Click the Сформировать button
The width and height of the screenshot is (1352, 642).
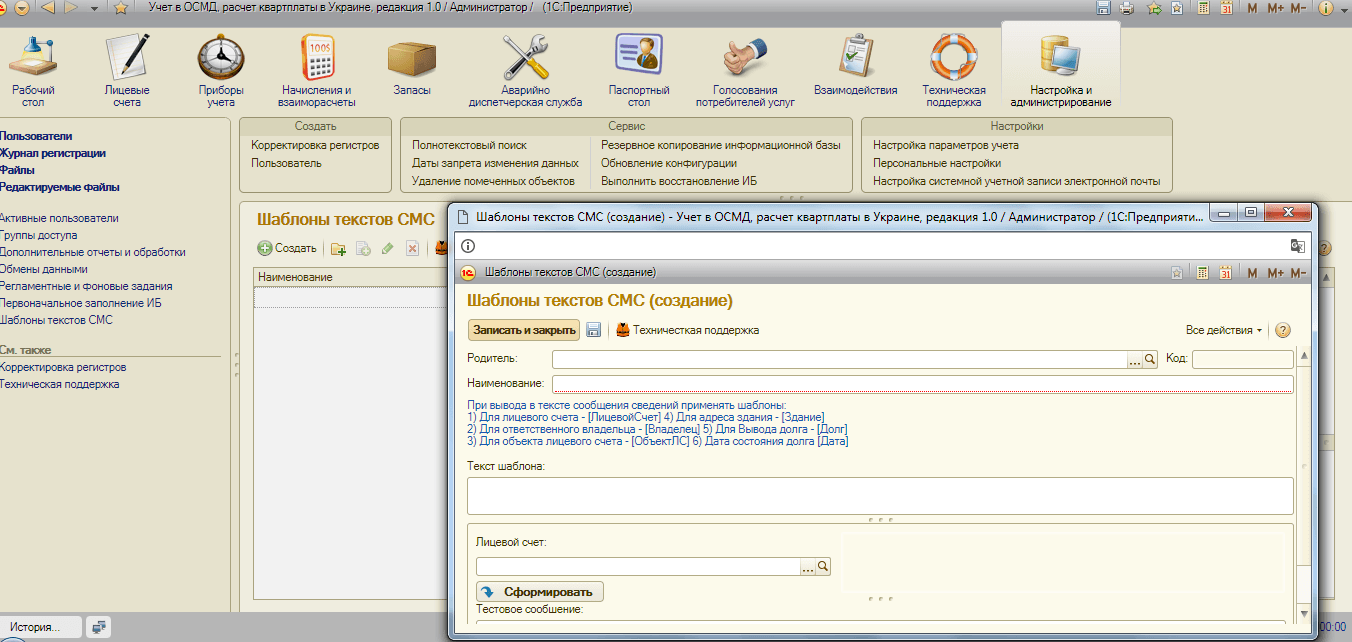click(540, 591)
